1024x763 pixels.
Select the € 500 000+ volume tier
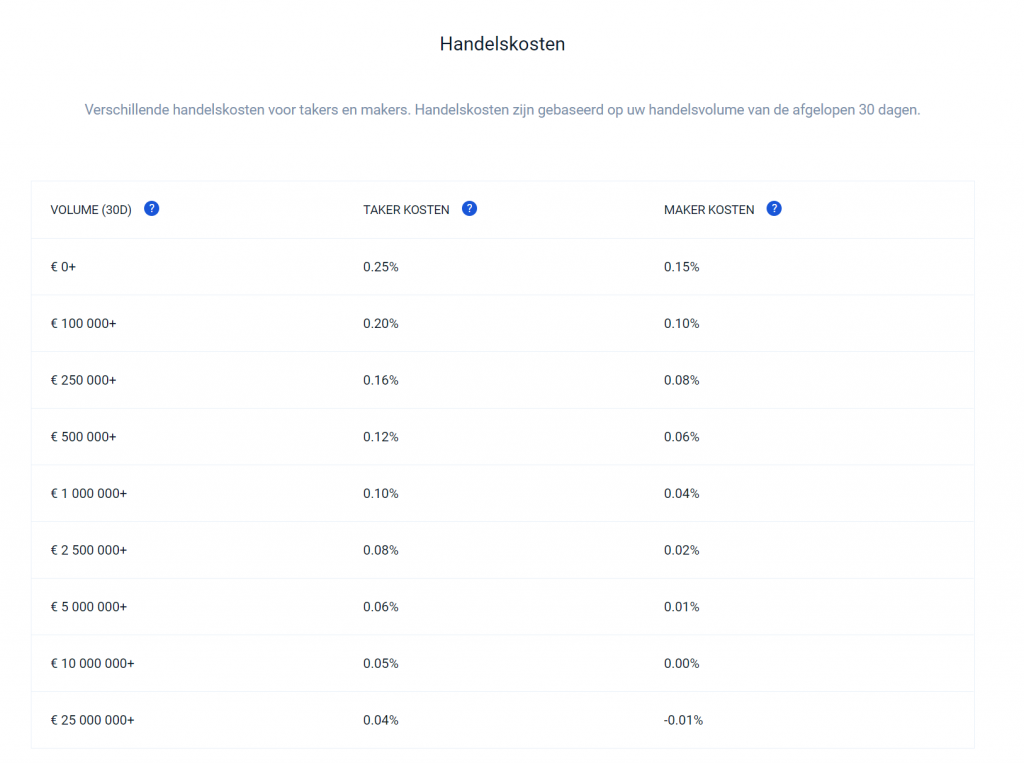tap(83, 437)
